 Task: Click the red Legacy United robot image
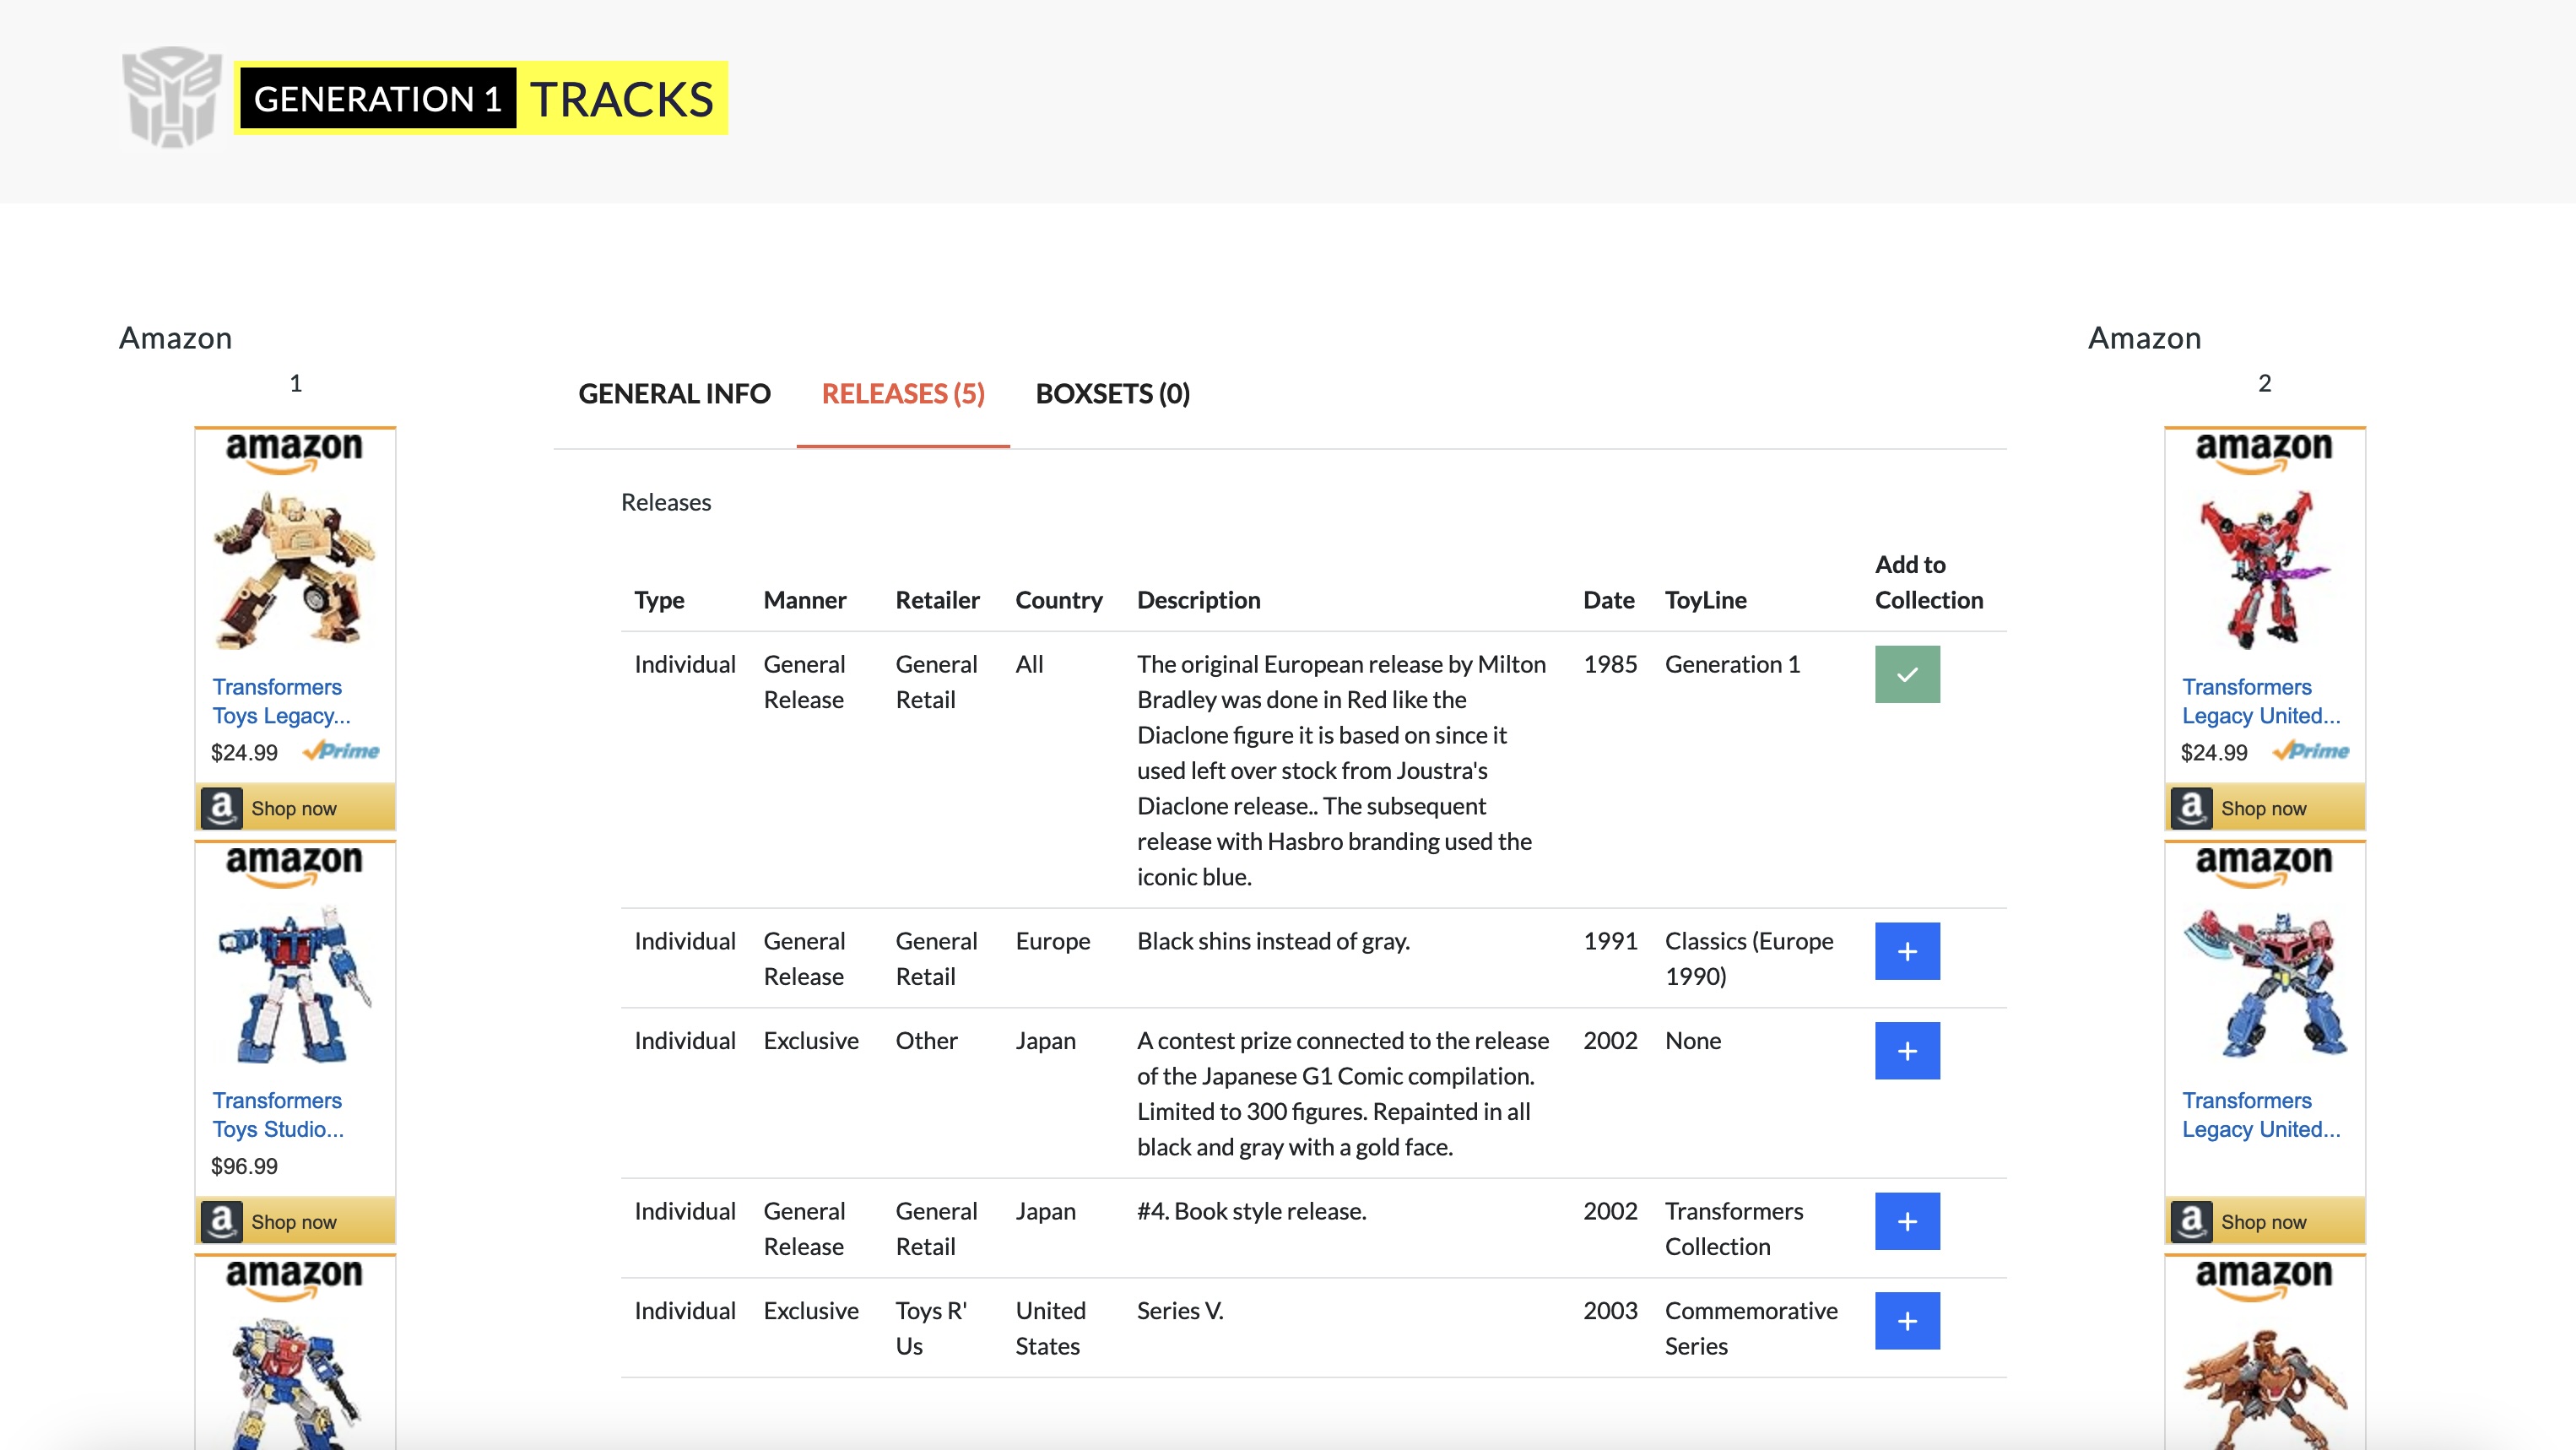[x=2263, y=568]
